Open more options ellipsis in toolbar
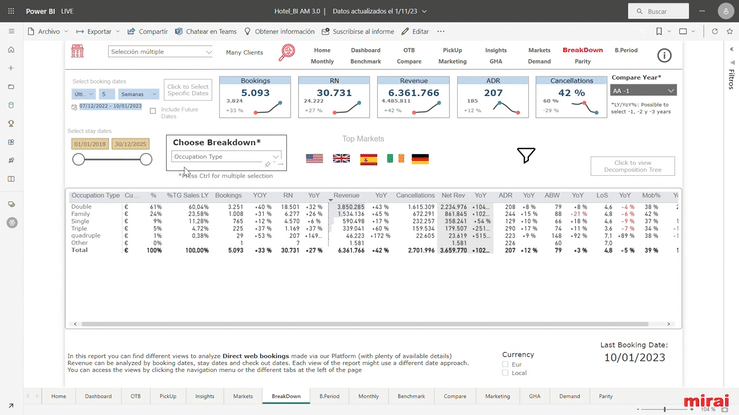The width and height of the screenshot is (739, 415). (x=441, y=32)
